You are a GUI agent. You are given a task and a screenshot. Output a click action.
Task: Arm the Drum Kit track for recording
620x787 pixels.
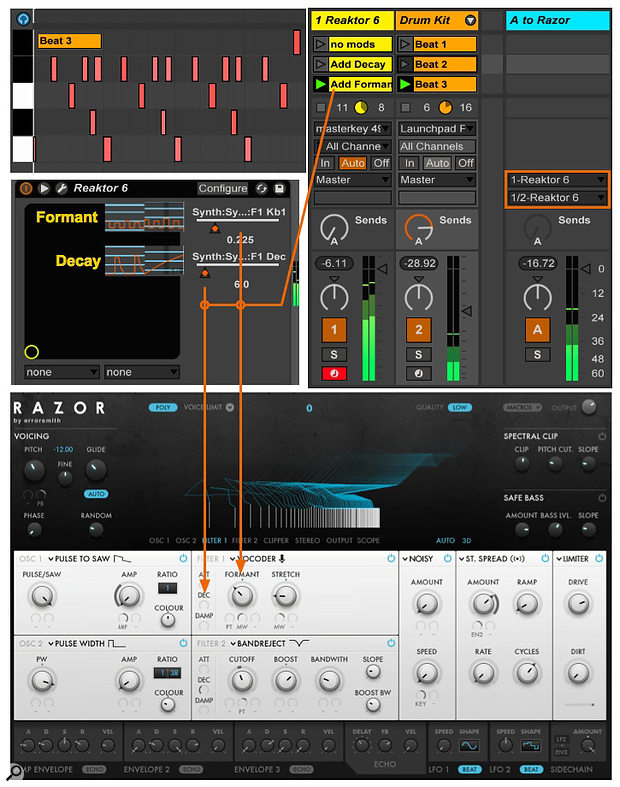point(418,373)
